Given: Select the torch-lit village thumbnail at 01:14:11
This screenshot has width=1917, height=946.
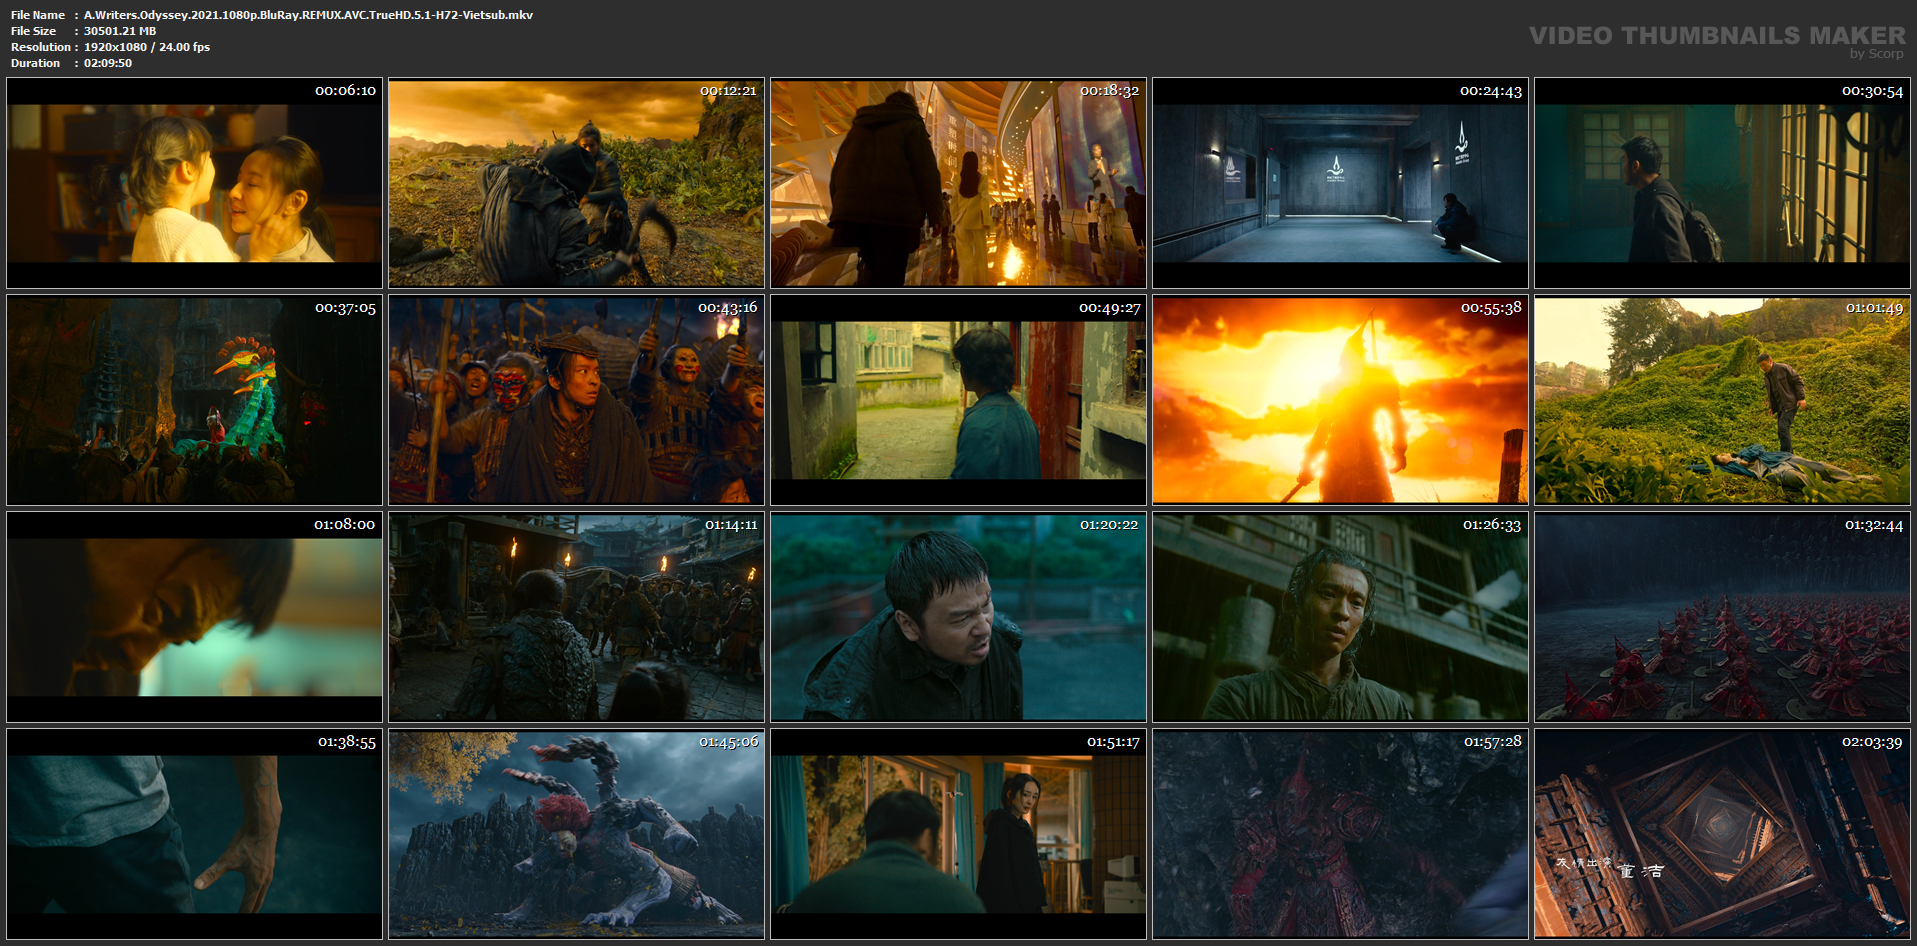Looking at the screenshot, I should 576,617.
